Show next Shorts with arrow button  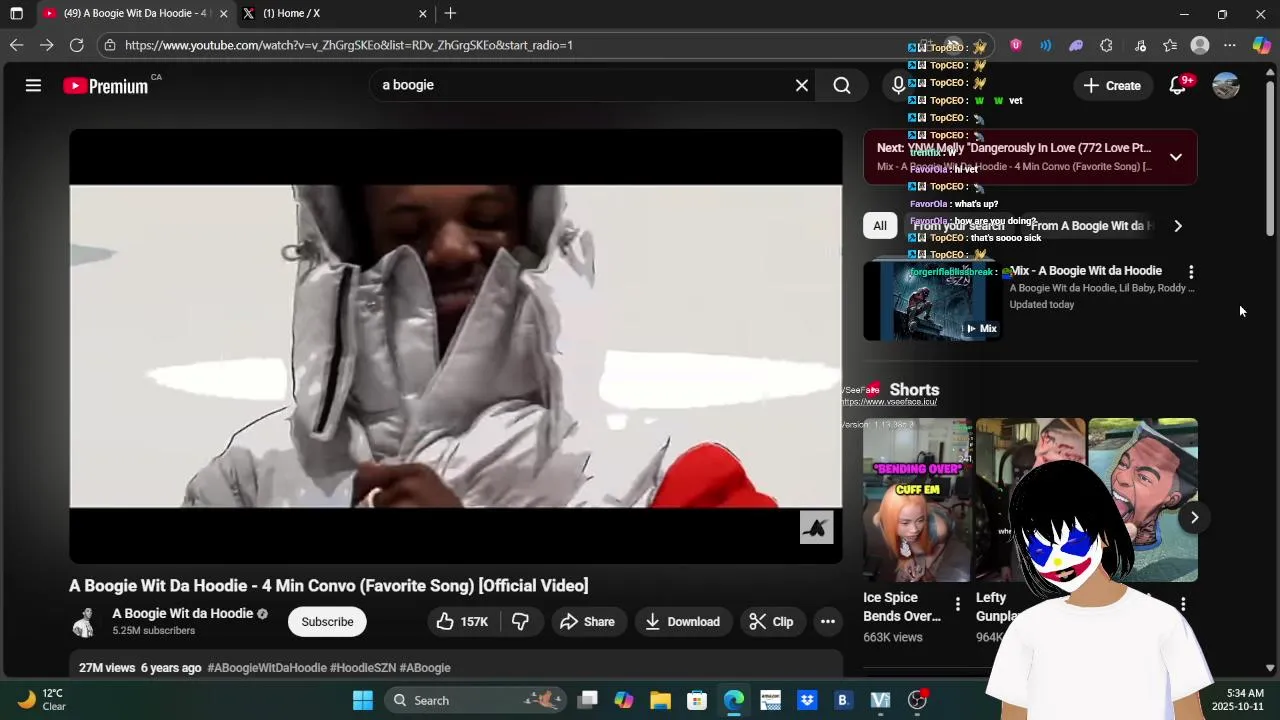tap(1194, 517)
